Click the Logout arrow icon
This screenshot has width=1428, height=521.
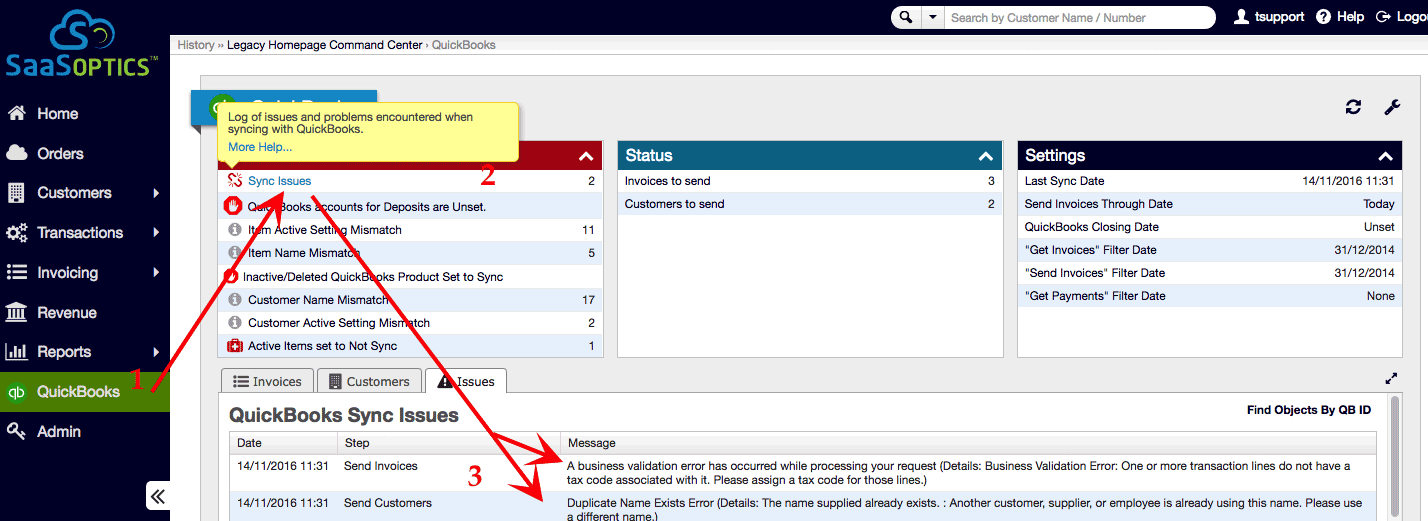point(1384,17)
